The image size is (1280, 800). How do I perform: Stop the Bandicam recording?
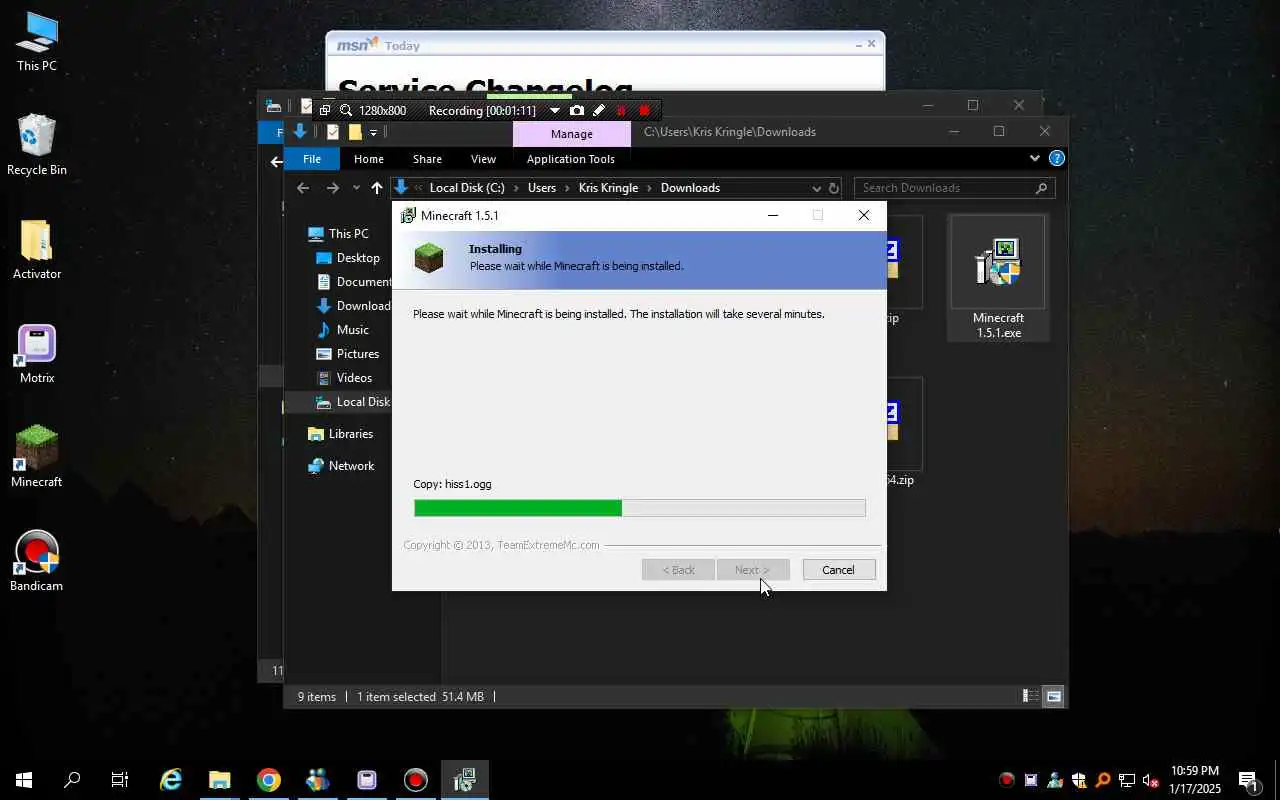pyautogui.click(x=644, y=110)
